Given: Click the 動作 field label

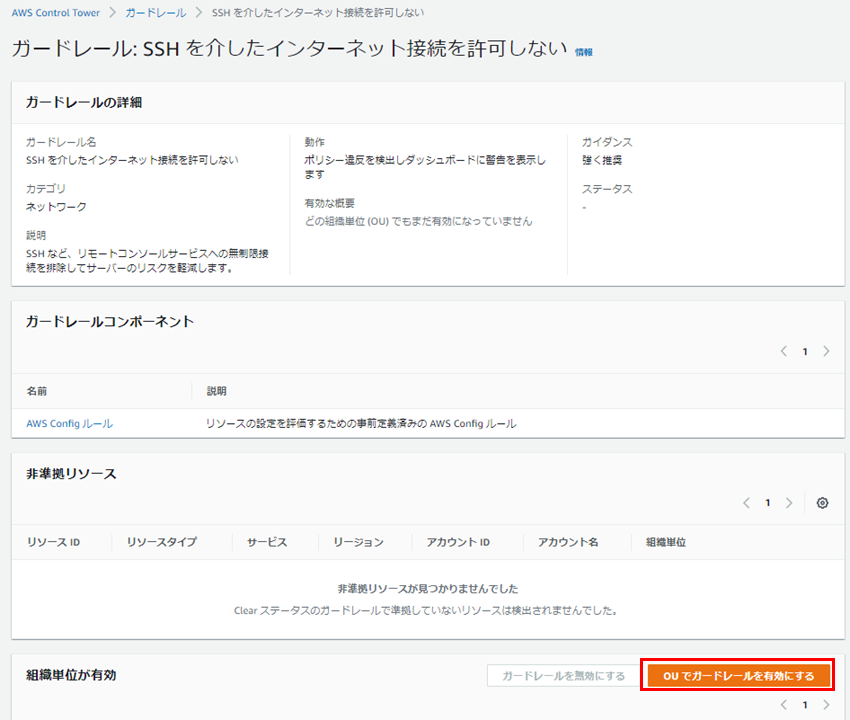Looking at the screenshot, I should coord(314,142).
